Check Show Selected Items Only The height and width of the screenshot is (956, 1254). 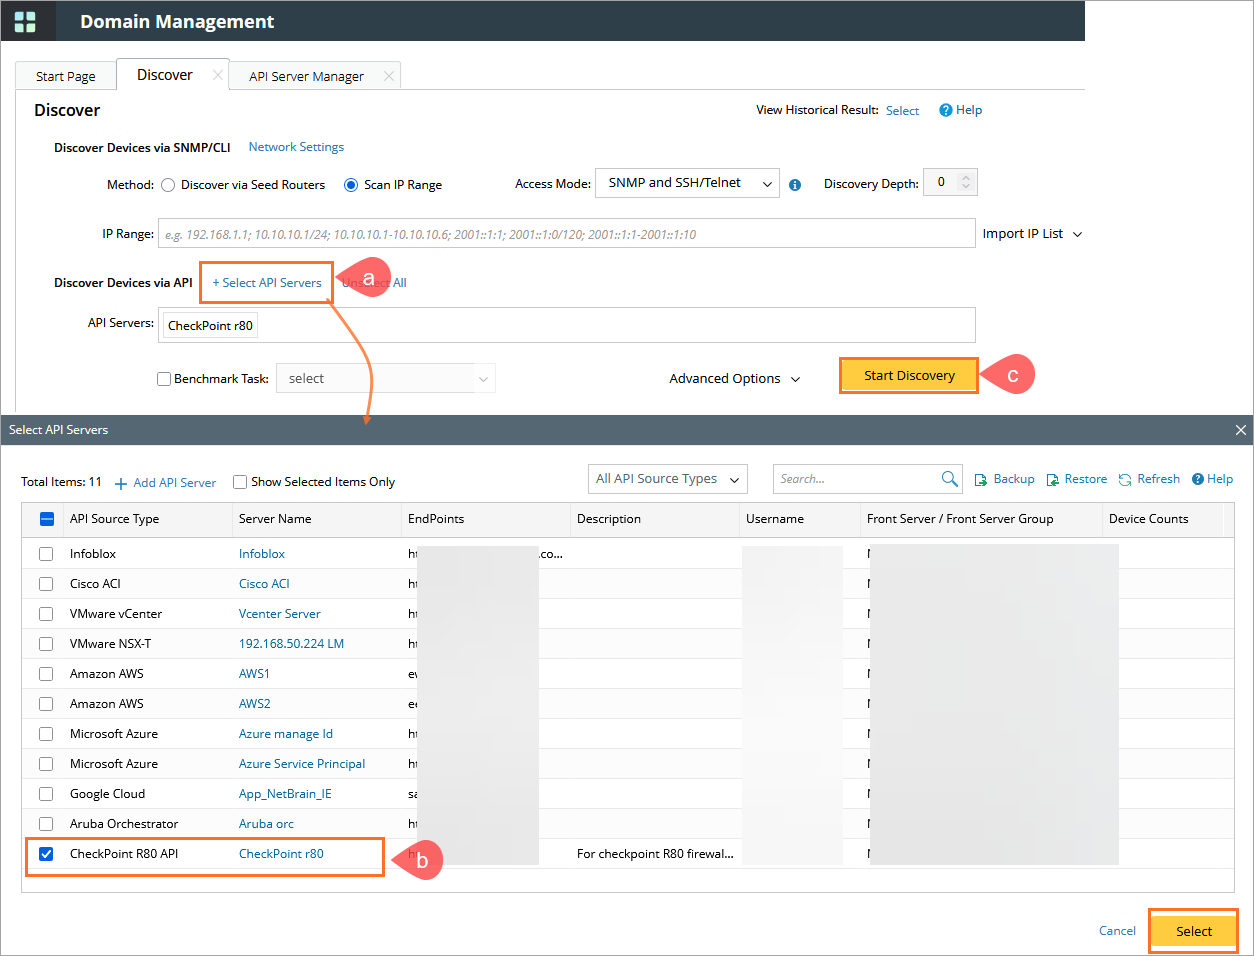[x=240, y=482]
